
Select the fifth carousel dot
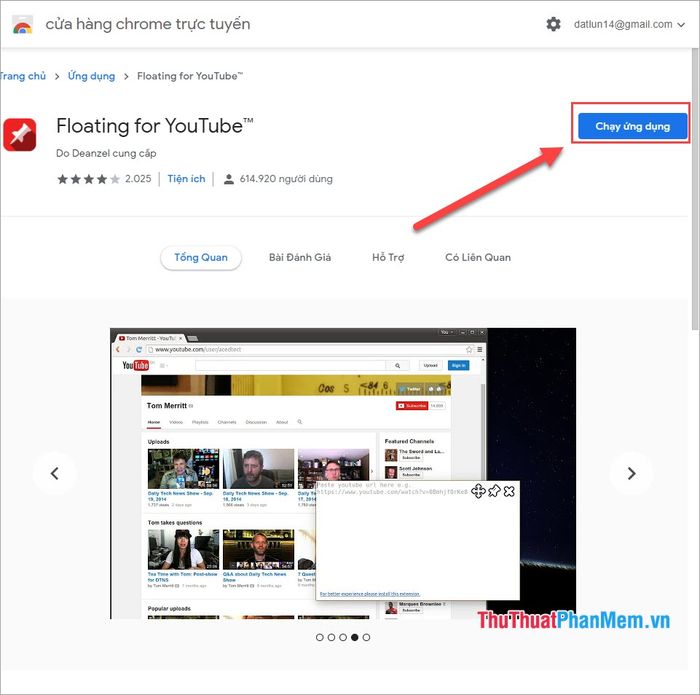coord(366,637)
